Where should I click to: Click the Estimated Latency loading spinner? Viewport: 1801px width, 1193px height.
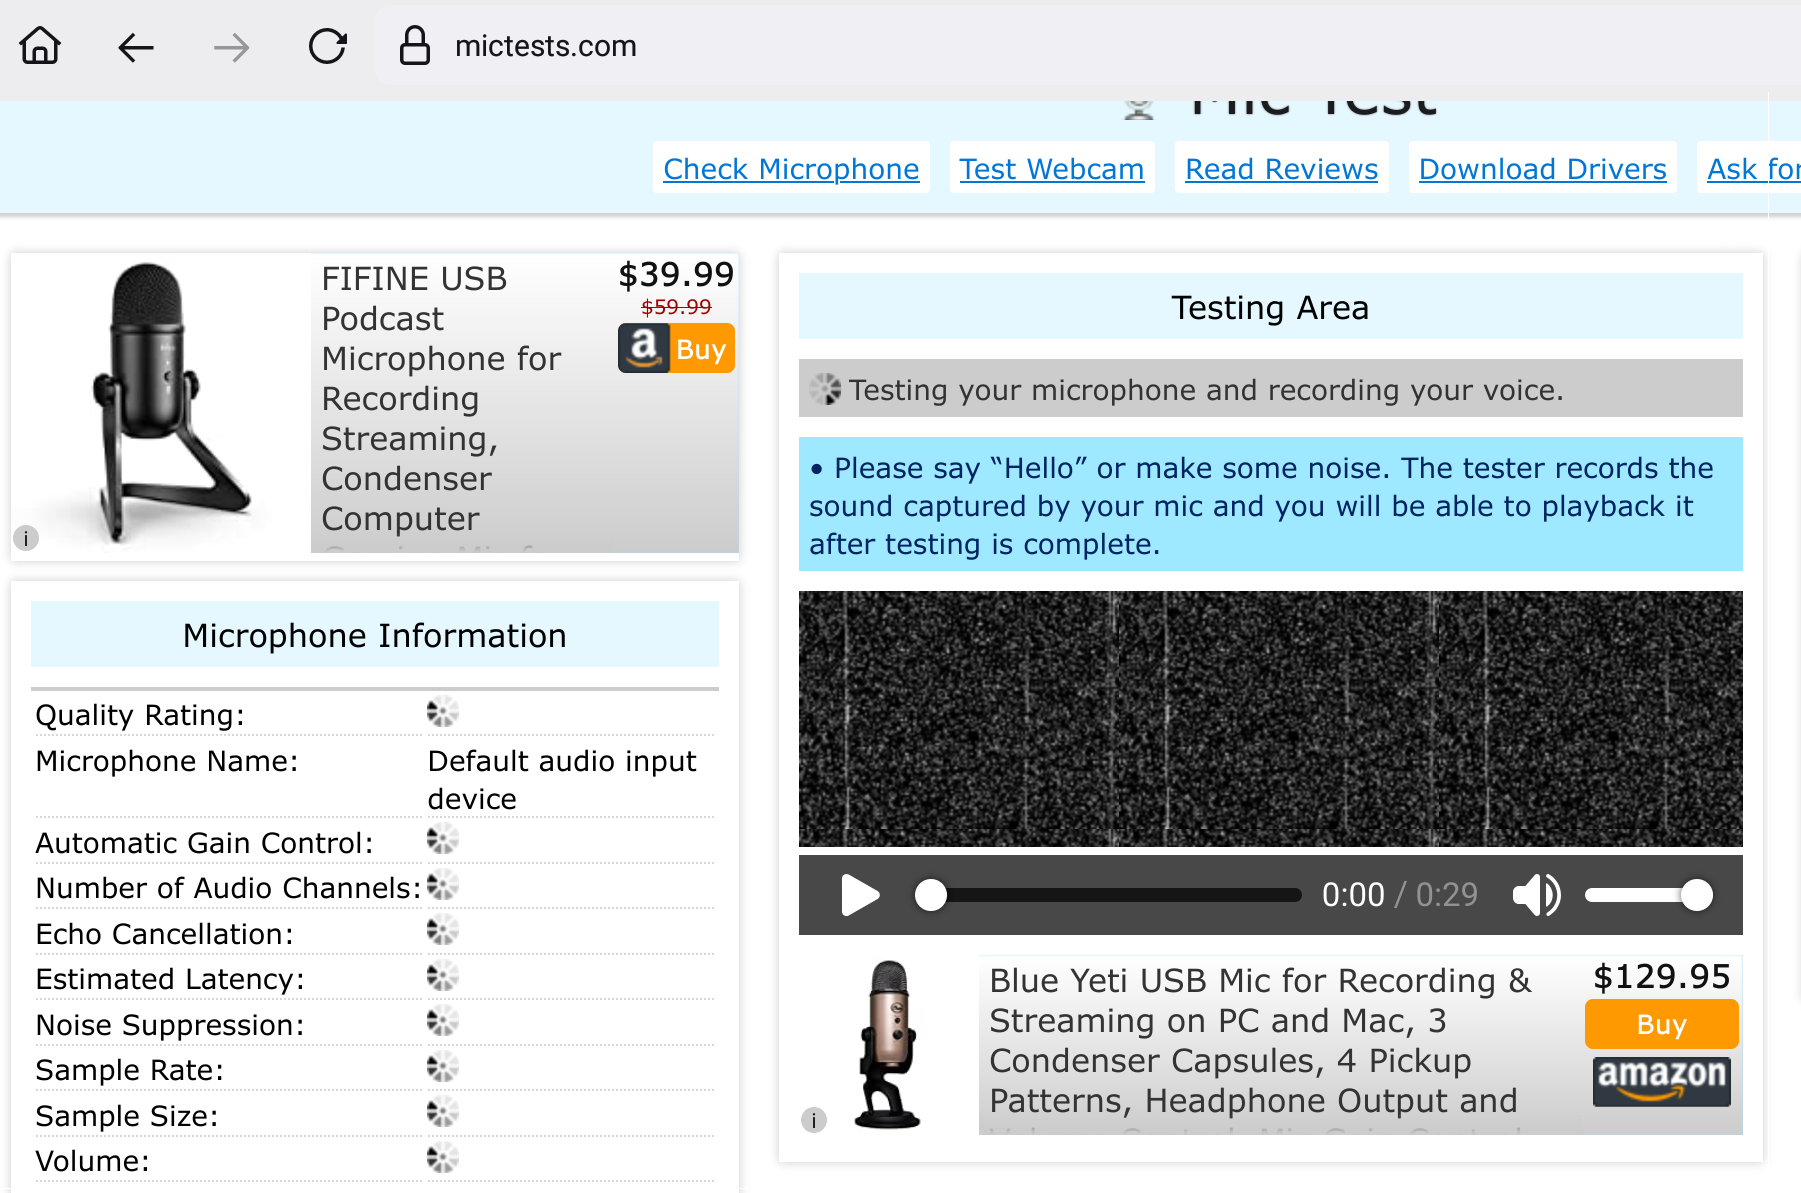click(442, 976)
